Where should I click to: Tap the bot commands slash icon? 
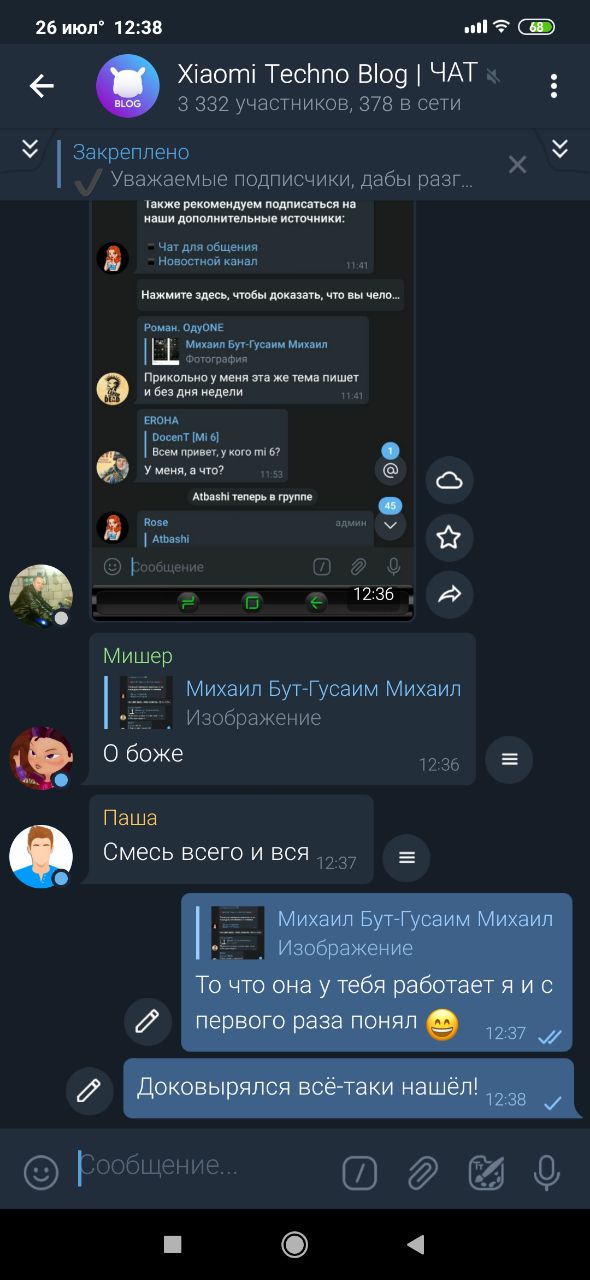(359, 1172)
